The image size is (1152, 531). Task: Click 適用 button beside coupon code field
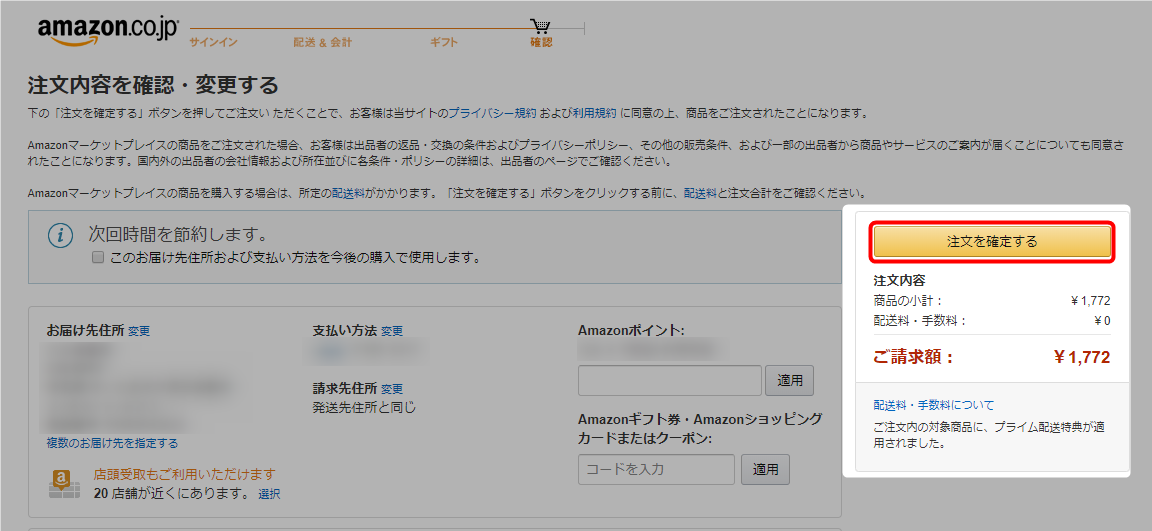(x=766, y=469)
